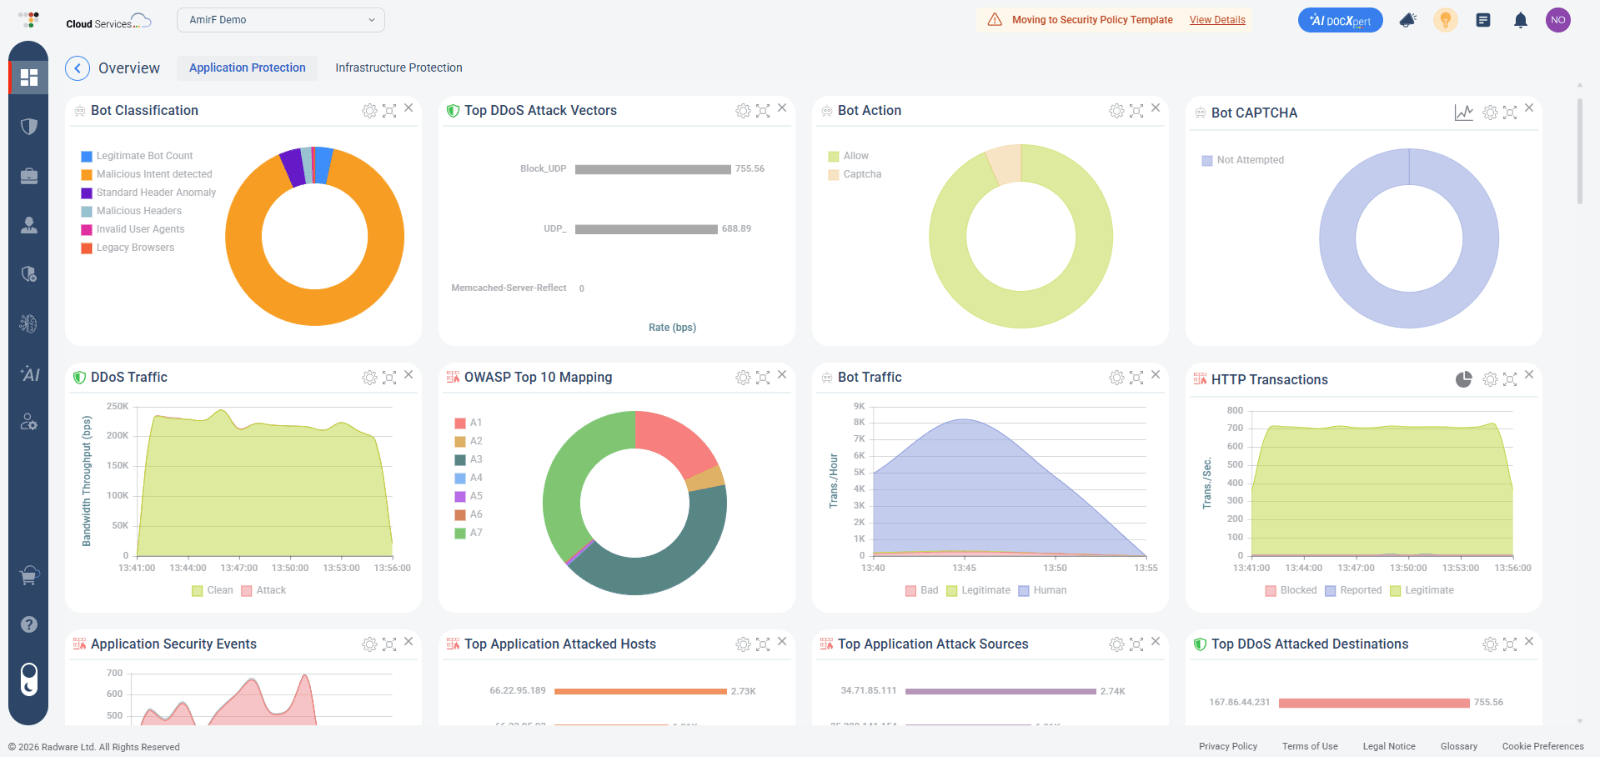Toggle Blocked series in HTTP Transactions legend
This screenshot has width=1600, height=757.
tap(1291, 591)
